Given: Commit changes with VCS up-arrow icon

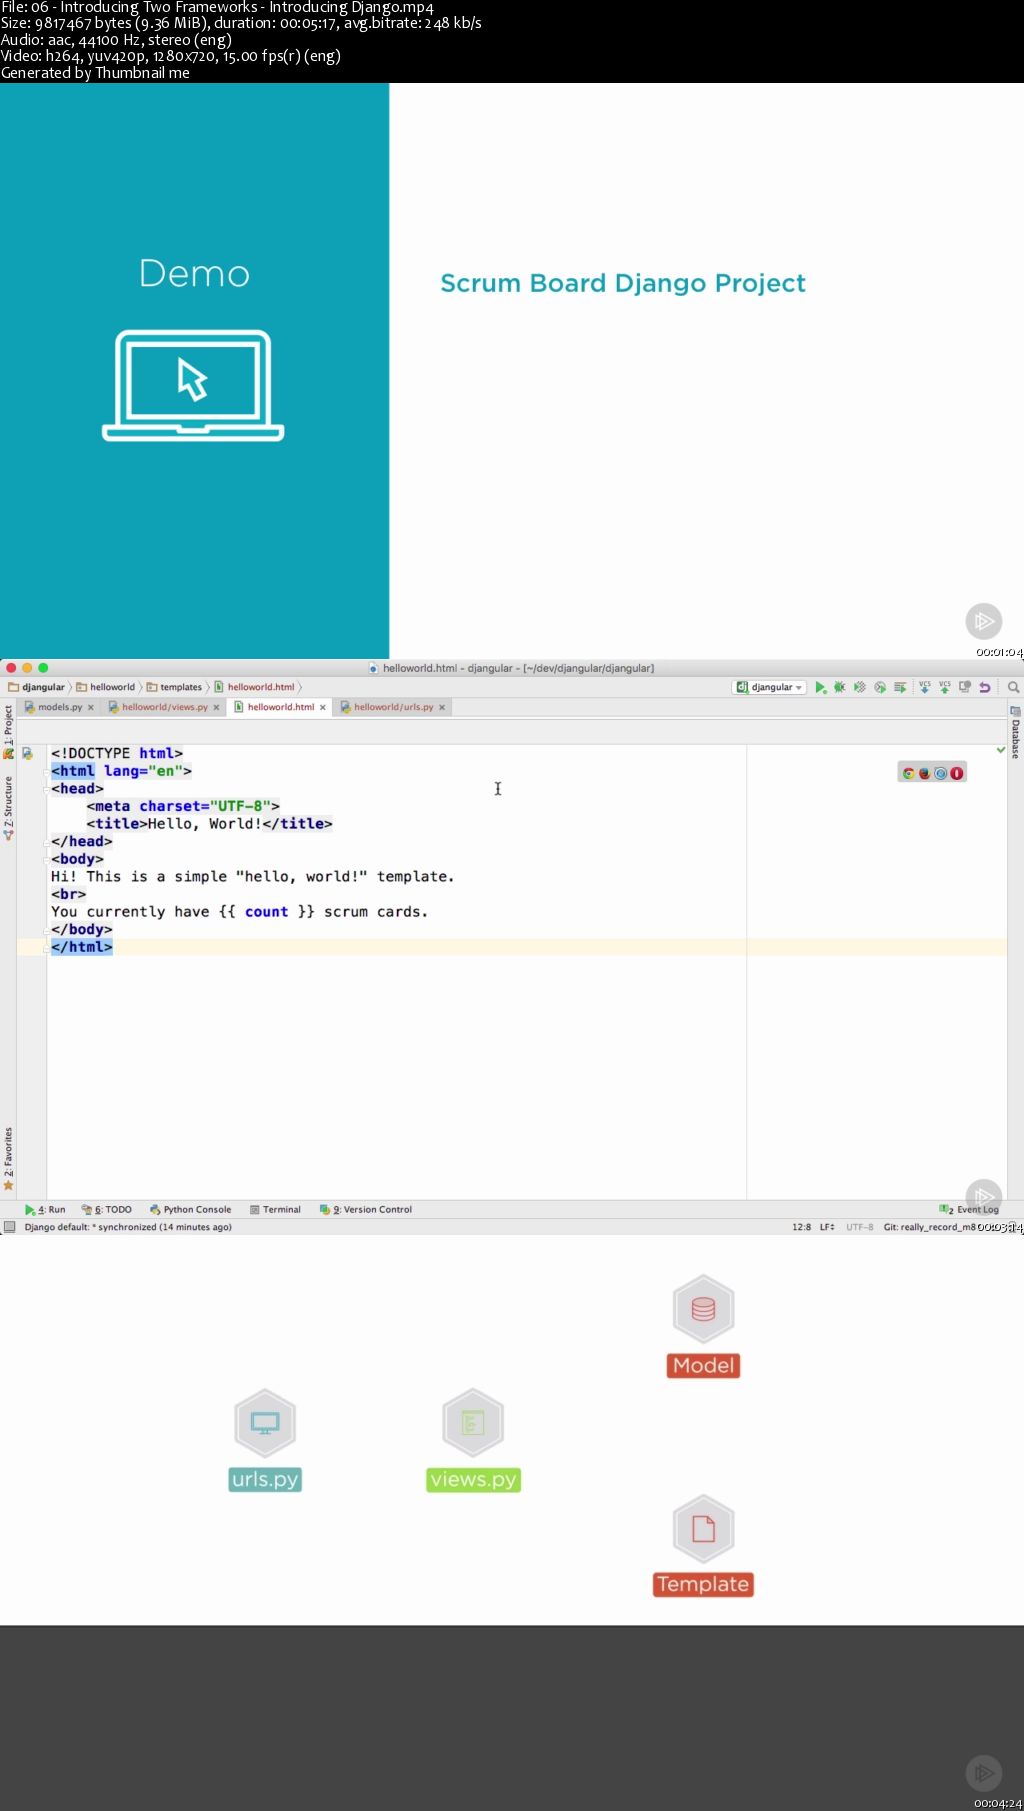Looking at the screenshot, I should (x=945, y=687).
